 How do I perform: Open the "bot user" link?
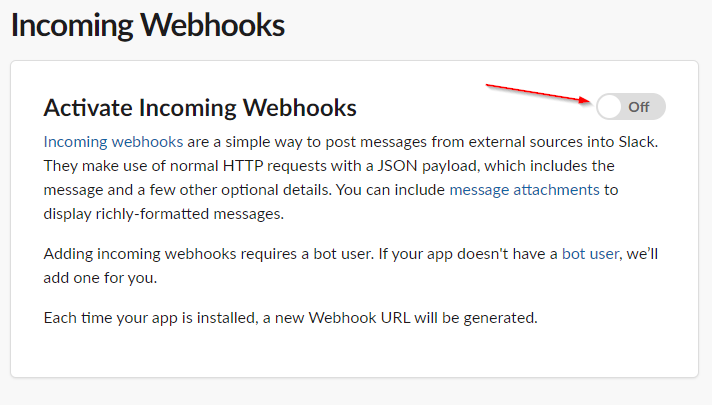click(590, 253)
